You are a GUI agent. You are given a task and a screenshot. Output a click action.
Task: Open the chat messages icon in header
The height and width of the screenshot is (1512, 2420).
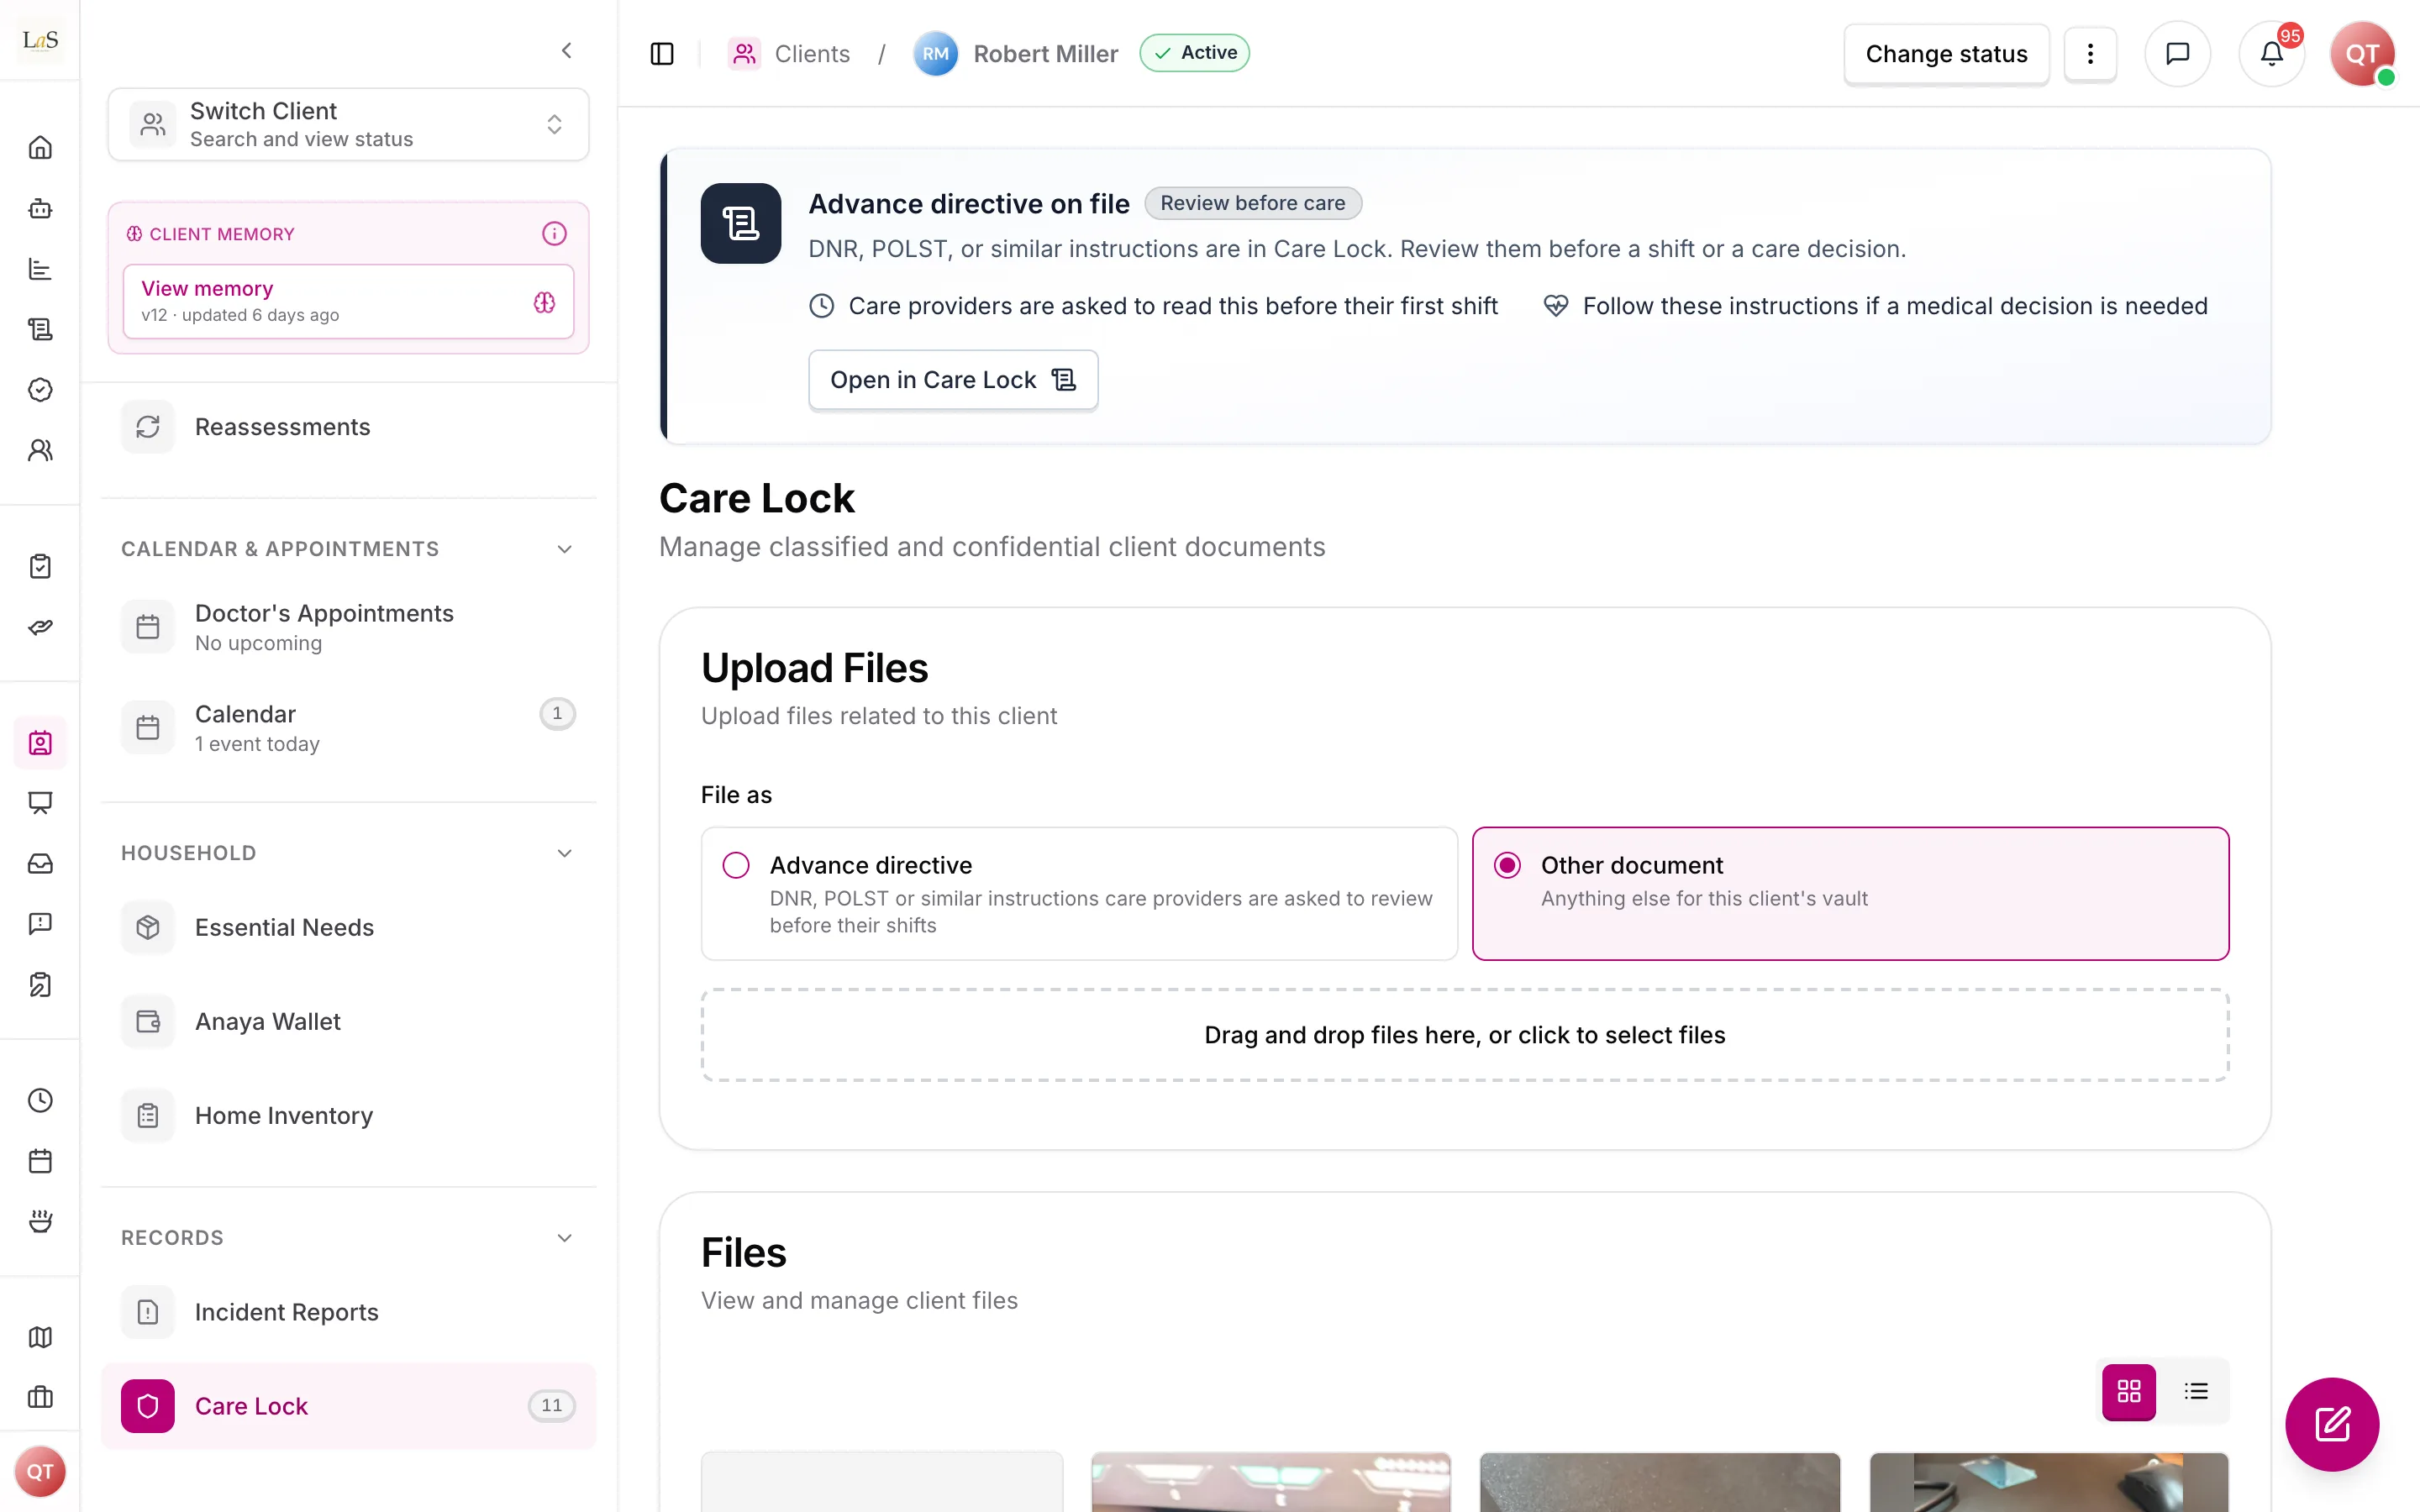[2177, 54]
